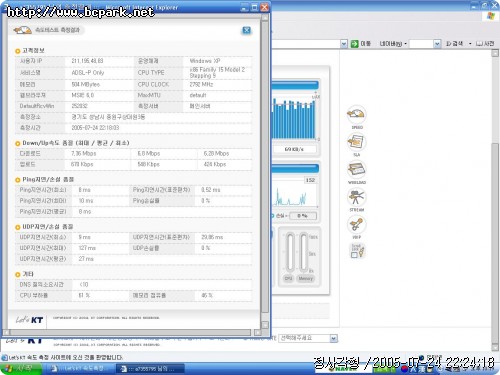
Task: Click the Let's KT logo in popup footer
Action: click(29, 320)
